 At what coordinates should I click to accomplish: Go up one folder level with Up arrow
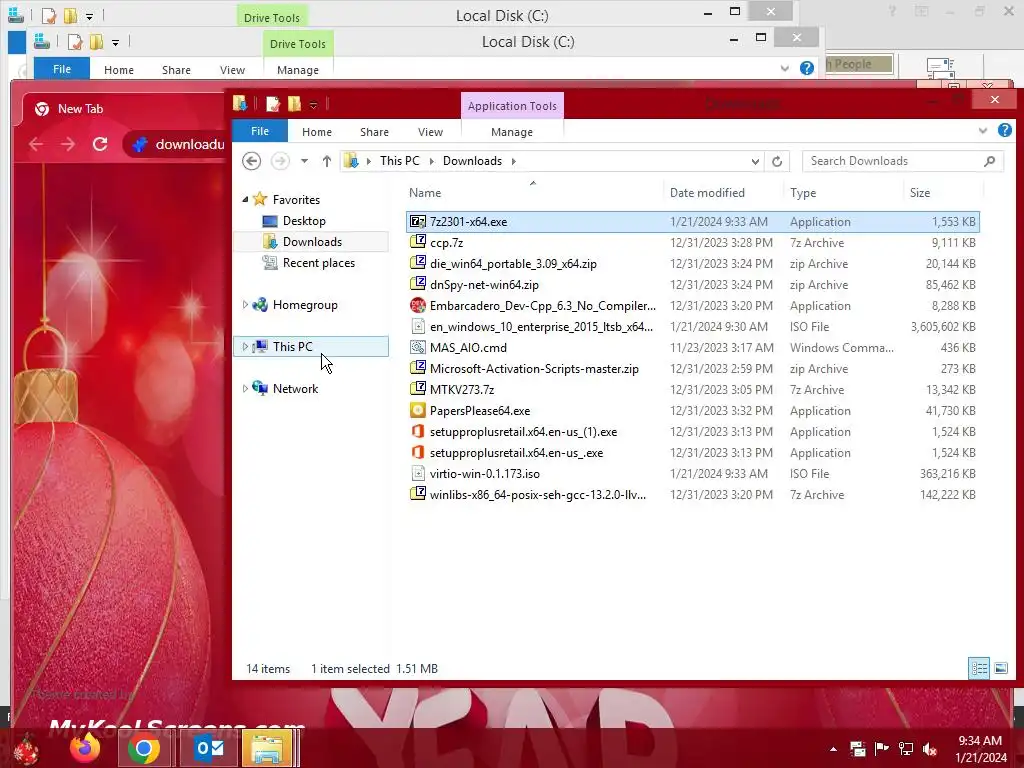click(x=327, y=161)
